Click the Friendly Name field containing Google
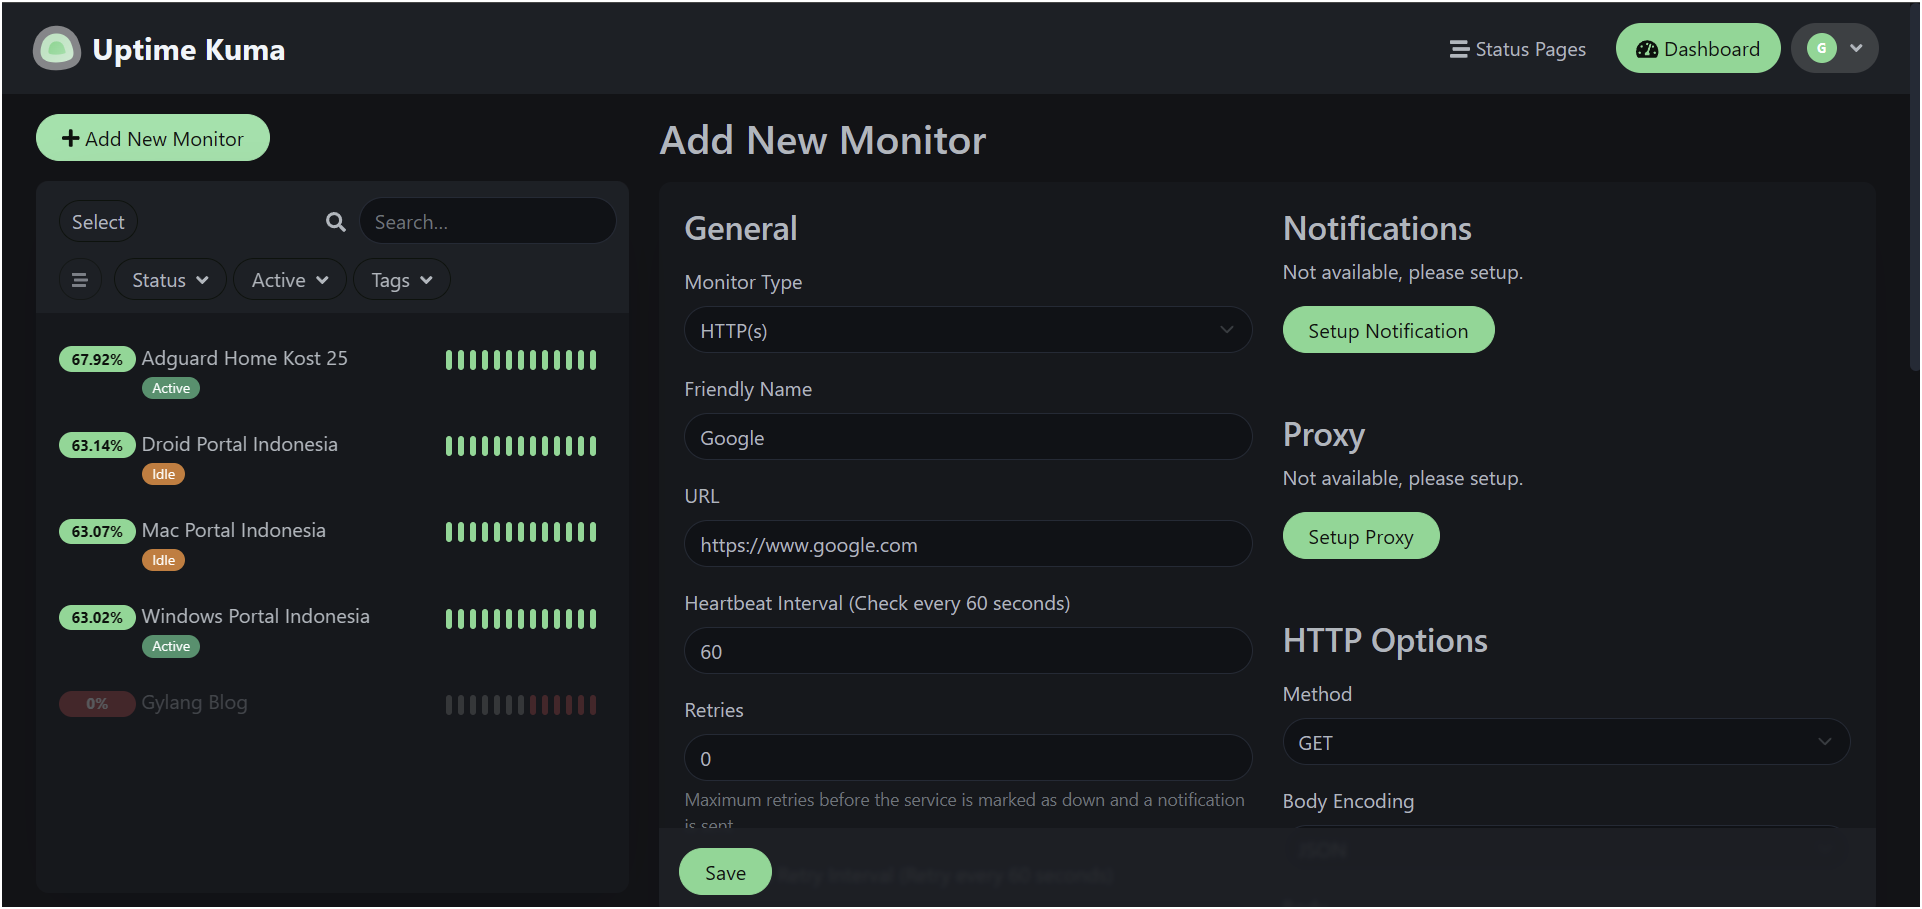Image resolution: width=1922 pixels, height=909 pixels. [x=967, y=437]
